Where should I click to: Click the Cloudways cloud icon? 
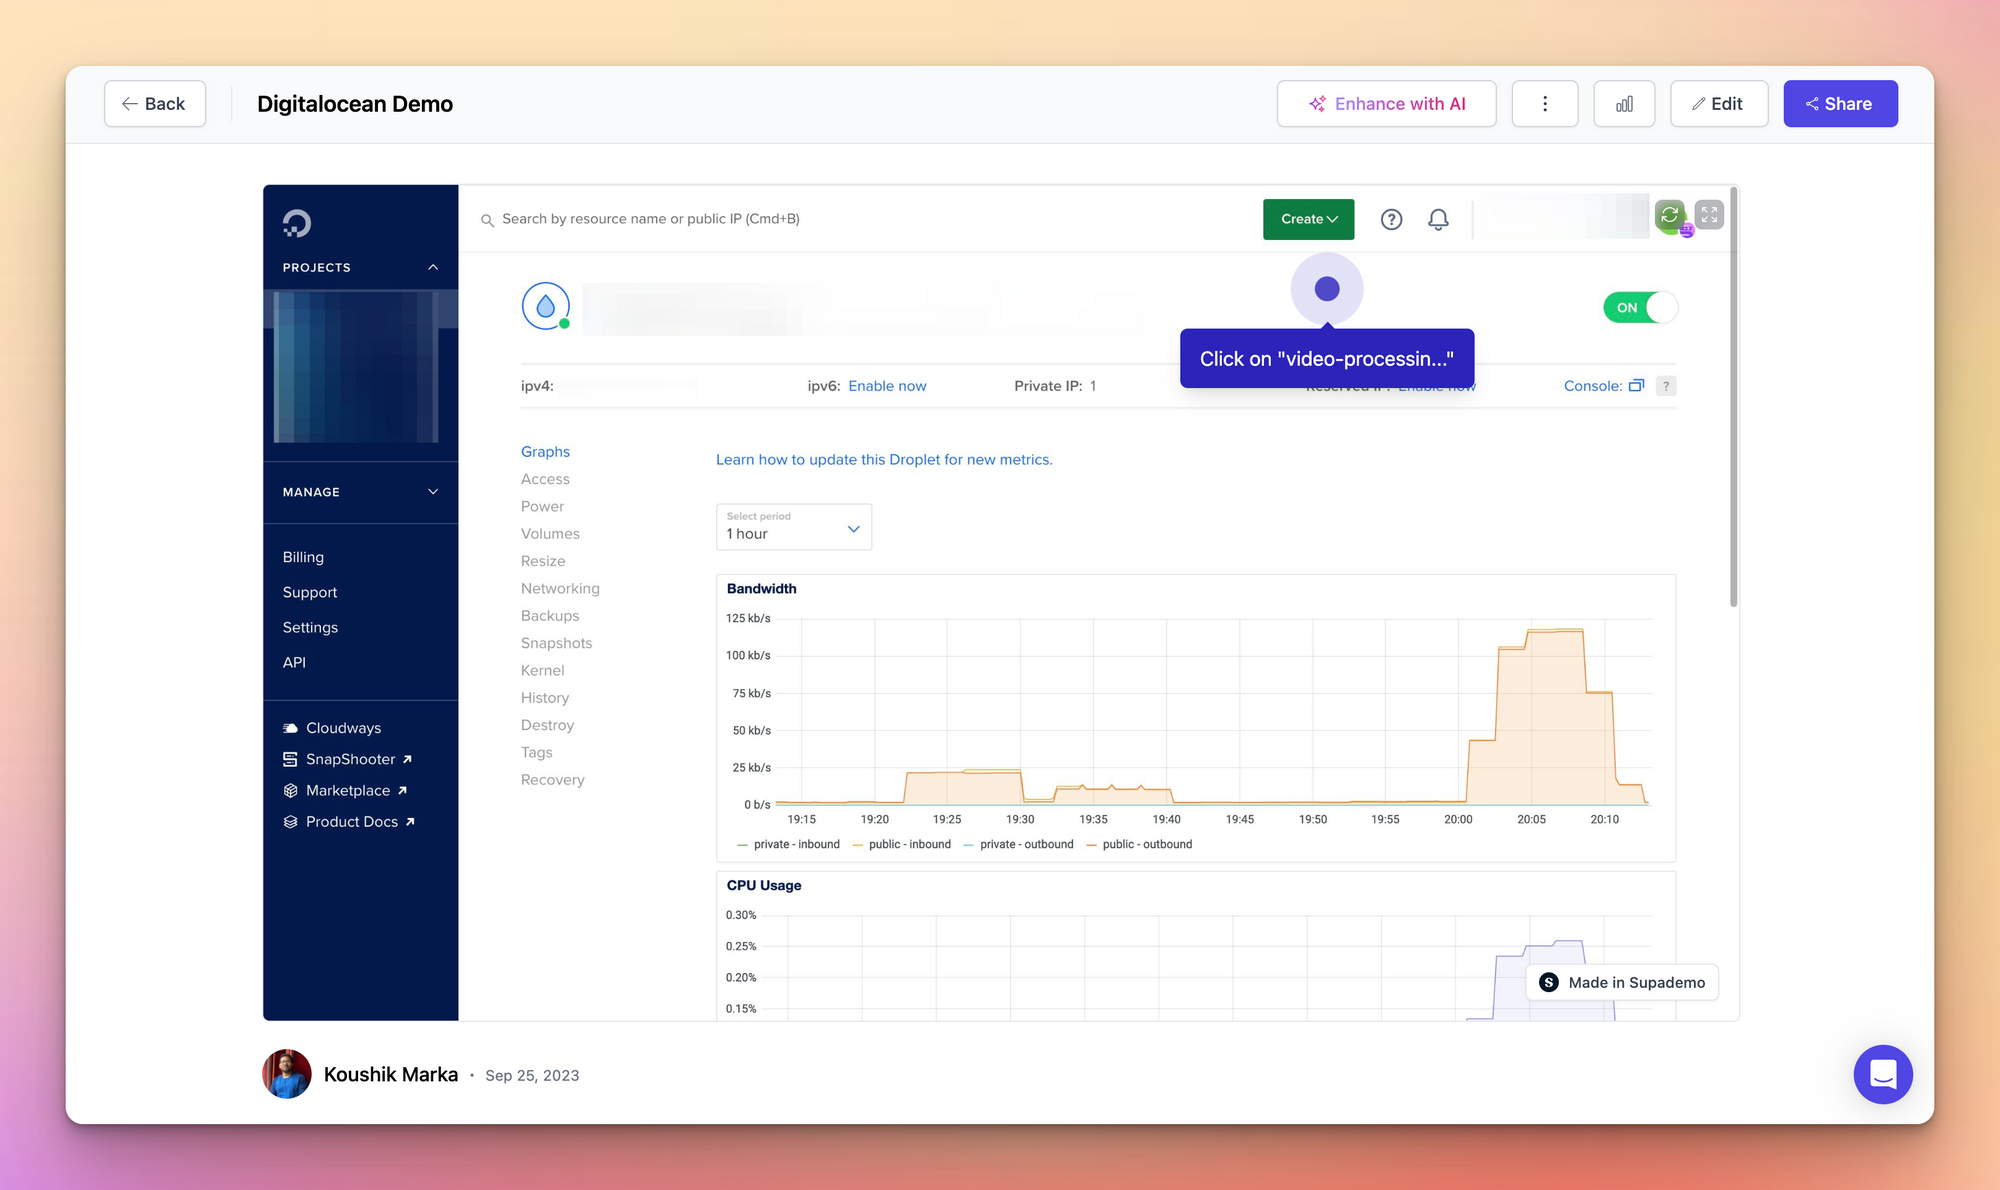tap(290, 728)
